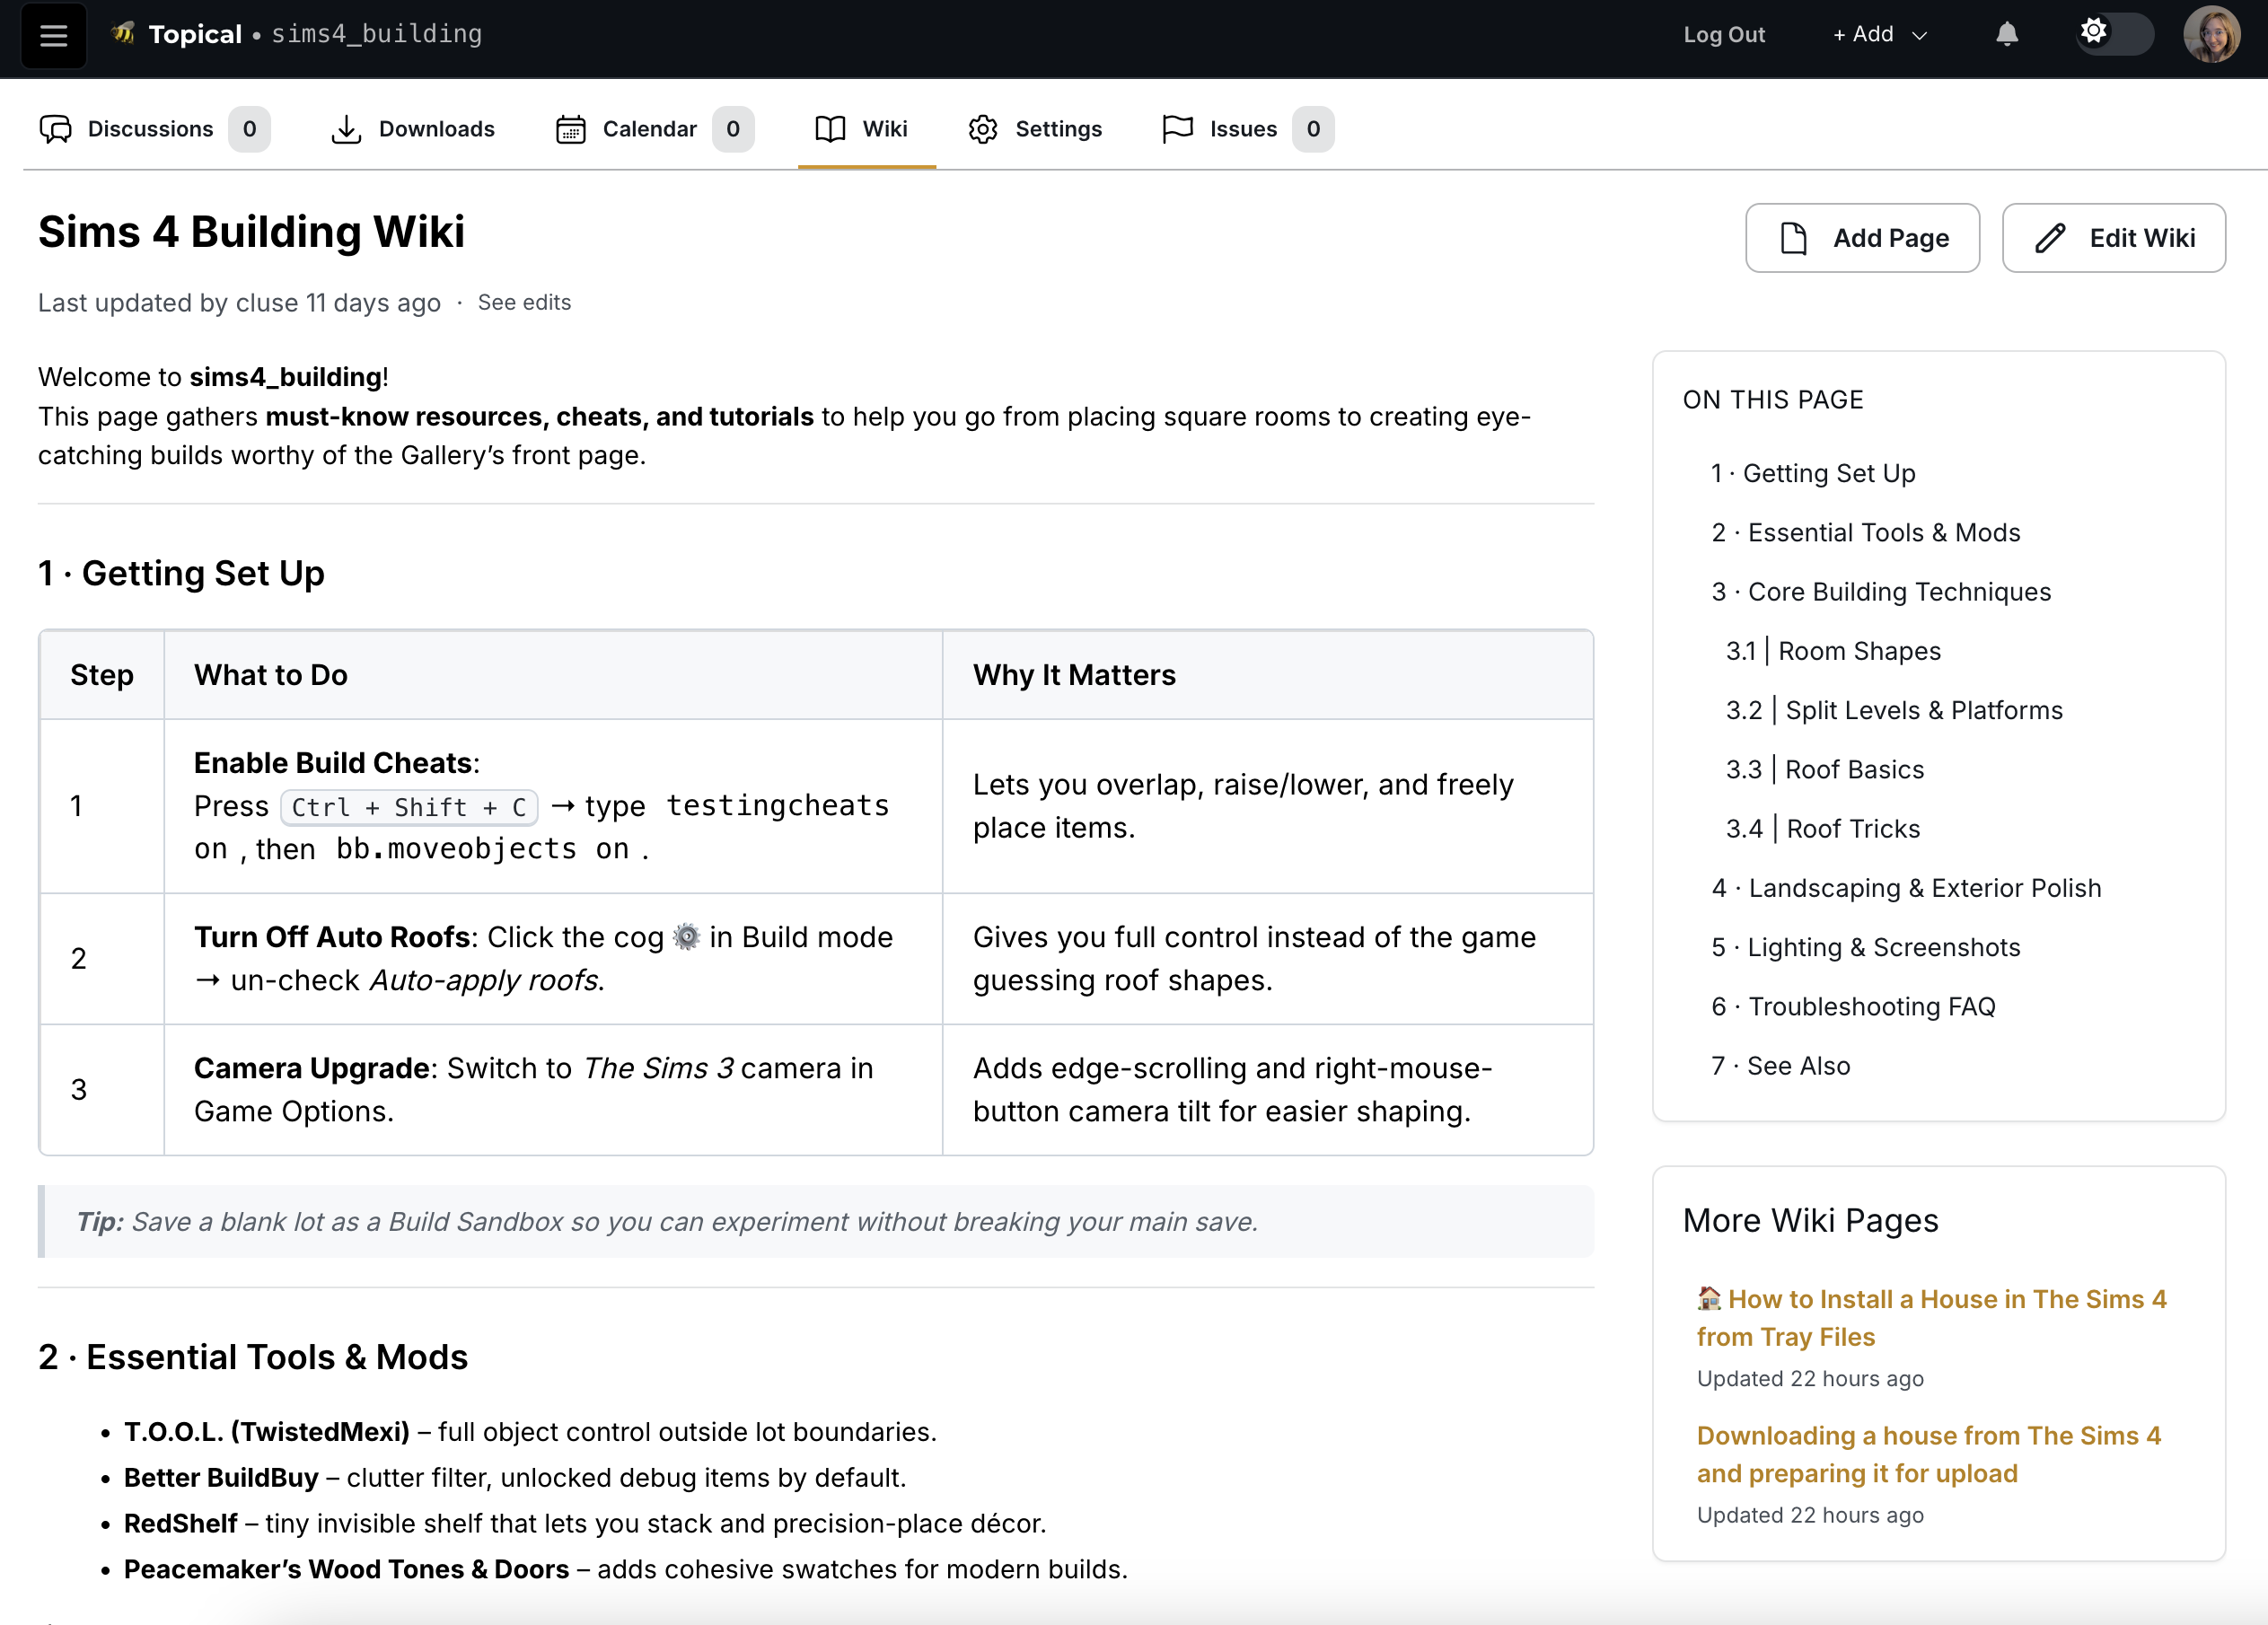Open Downloading a house from Sims 4 page

(1929, 1454)
